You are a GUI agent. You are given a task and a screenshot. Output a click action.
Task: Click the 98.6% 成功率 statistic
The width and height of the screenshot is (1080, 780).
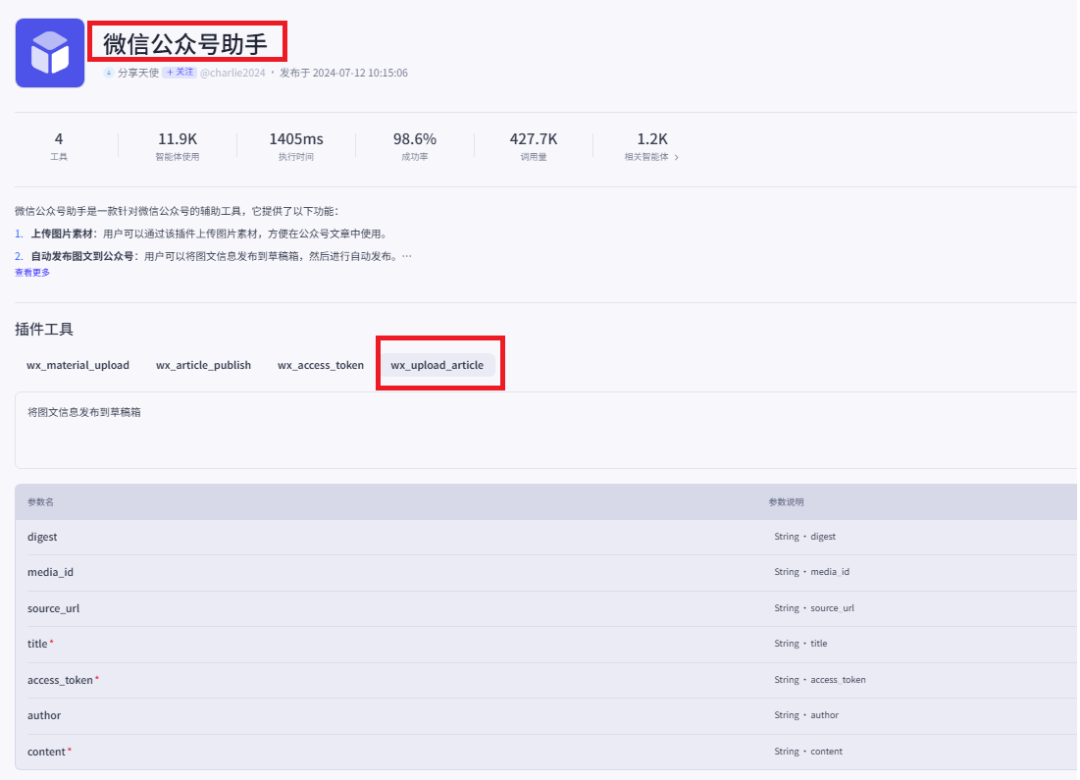(415, 146)
